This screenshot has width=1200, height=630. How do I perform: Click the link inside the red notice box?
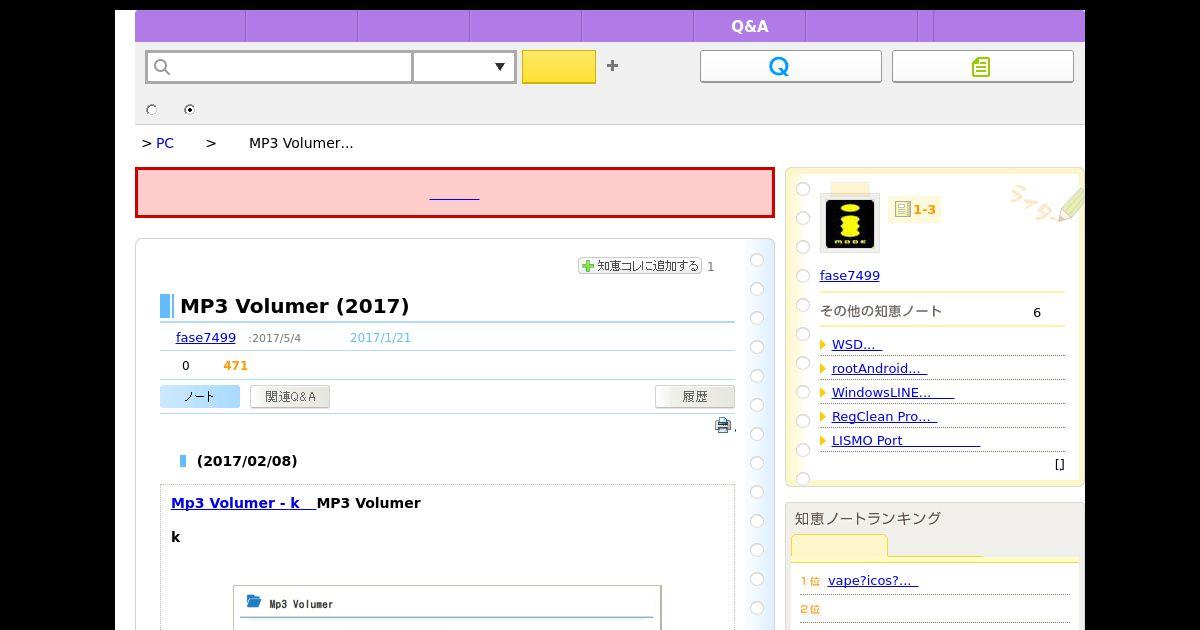click(454, 193)
